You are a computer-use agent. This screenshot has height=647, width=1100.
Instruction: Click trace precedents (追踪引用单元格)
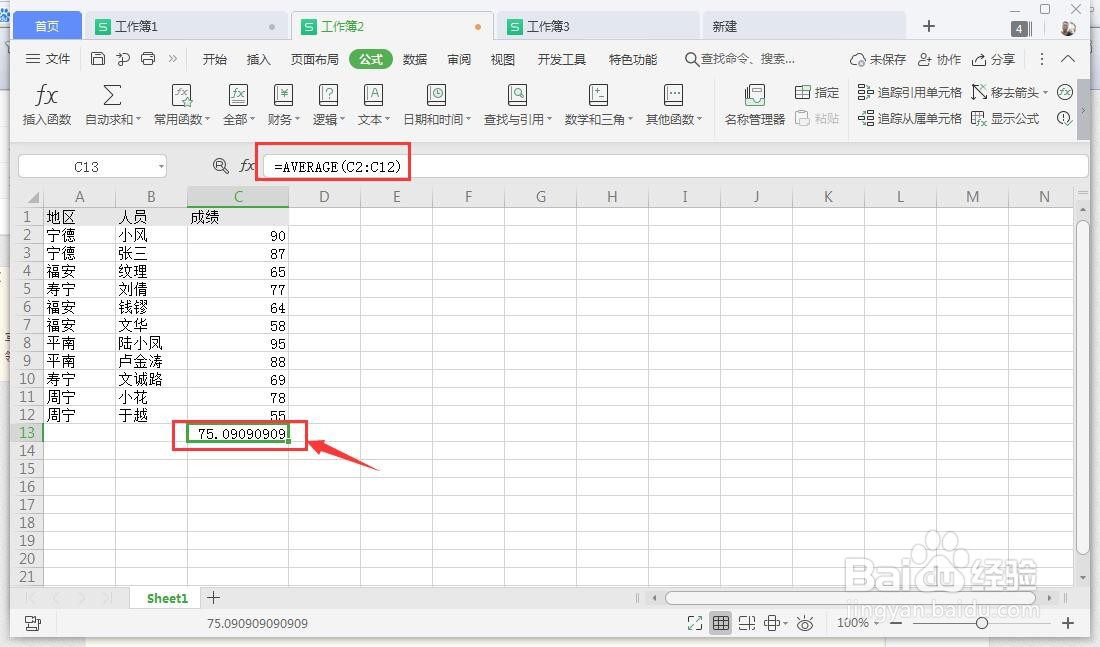coord(910,92)
